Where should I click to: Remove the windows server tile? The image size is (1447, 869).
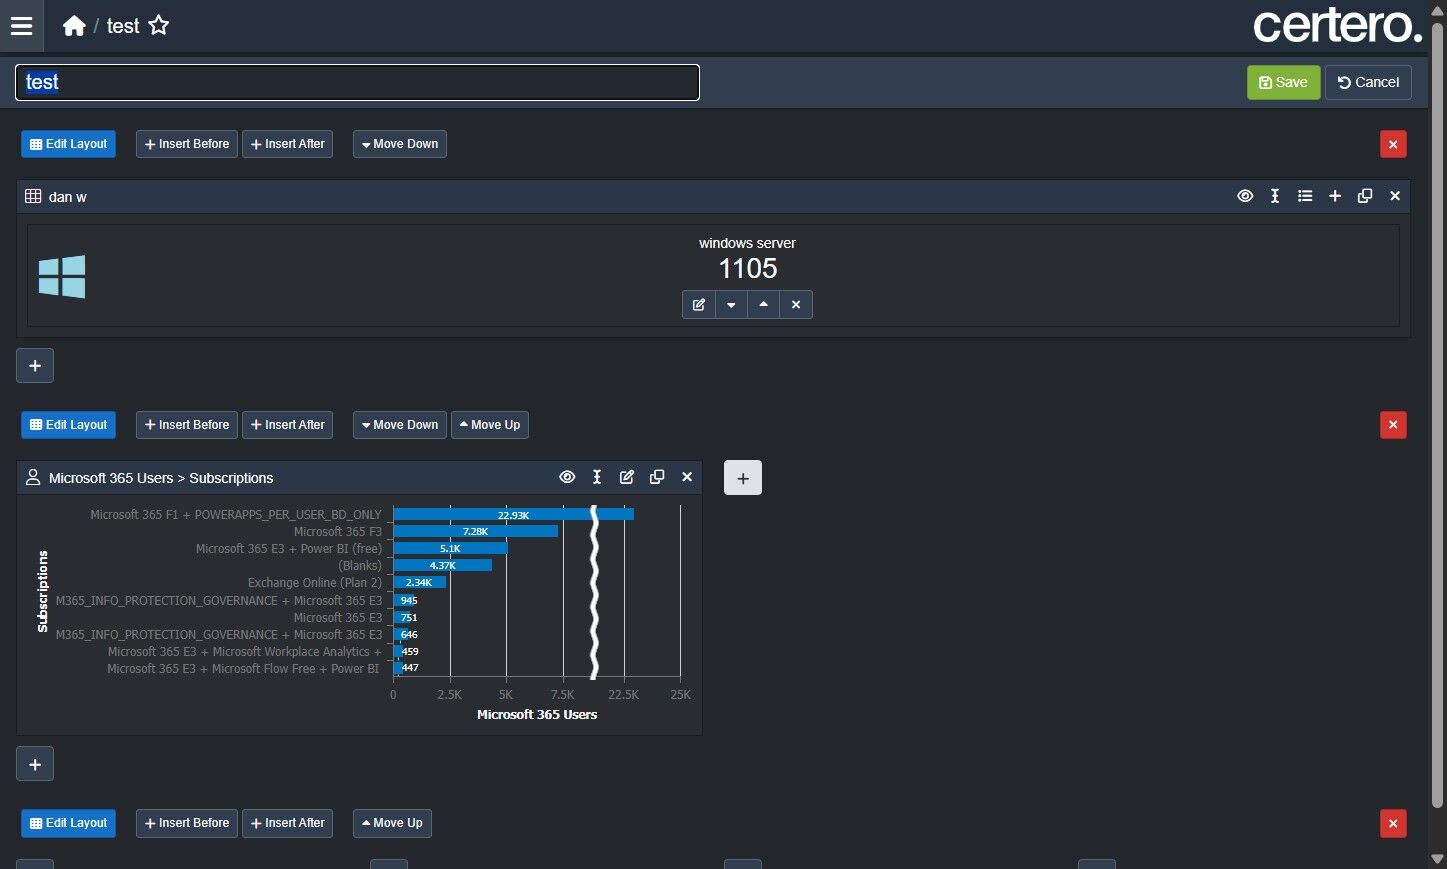click(796, 304)
